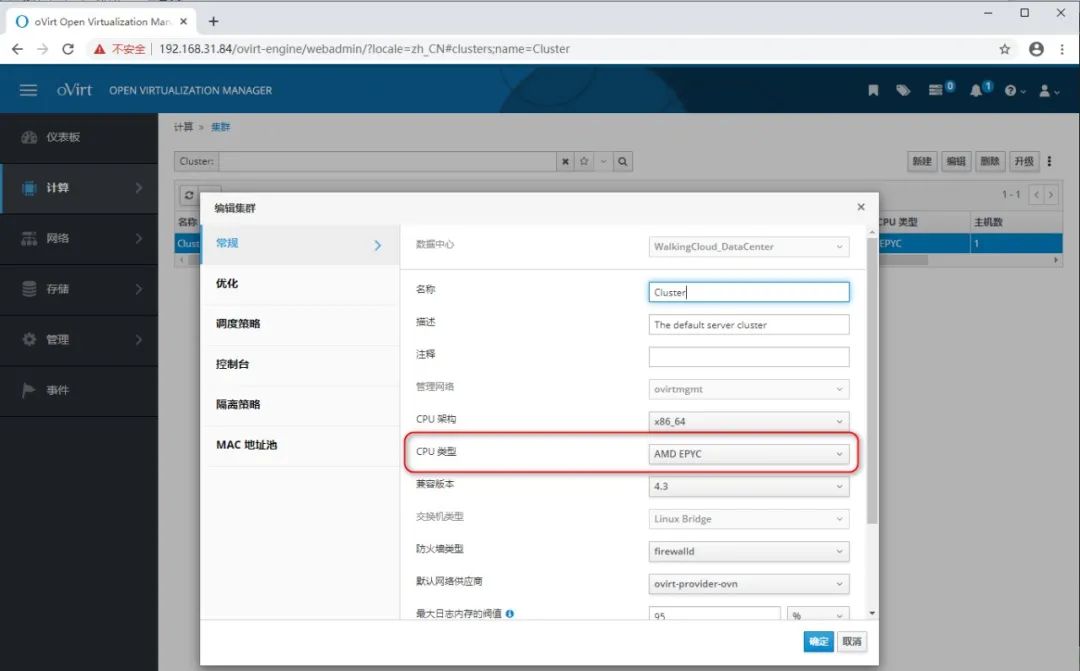1080x671 pixels.
Task: Open the percent unit dropdown
Action: tap(818, 615)
